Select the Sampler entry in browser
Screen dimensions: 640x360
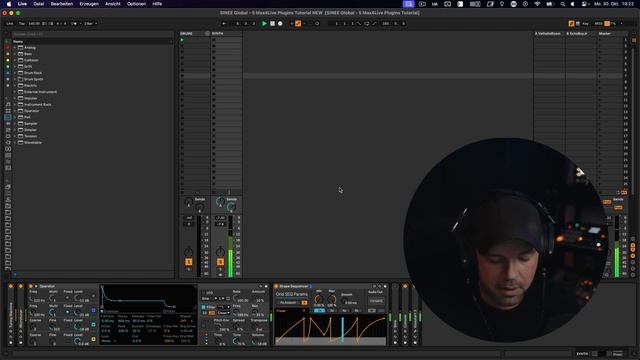click(x=31, y=124)
